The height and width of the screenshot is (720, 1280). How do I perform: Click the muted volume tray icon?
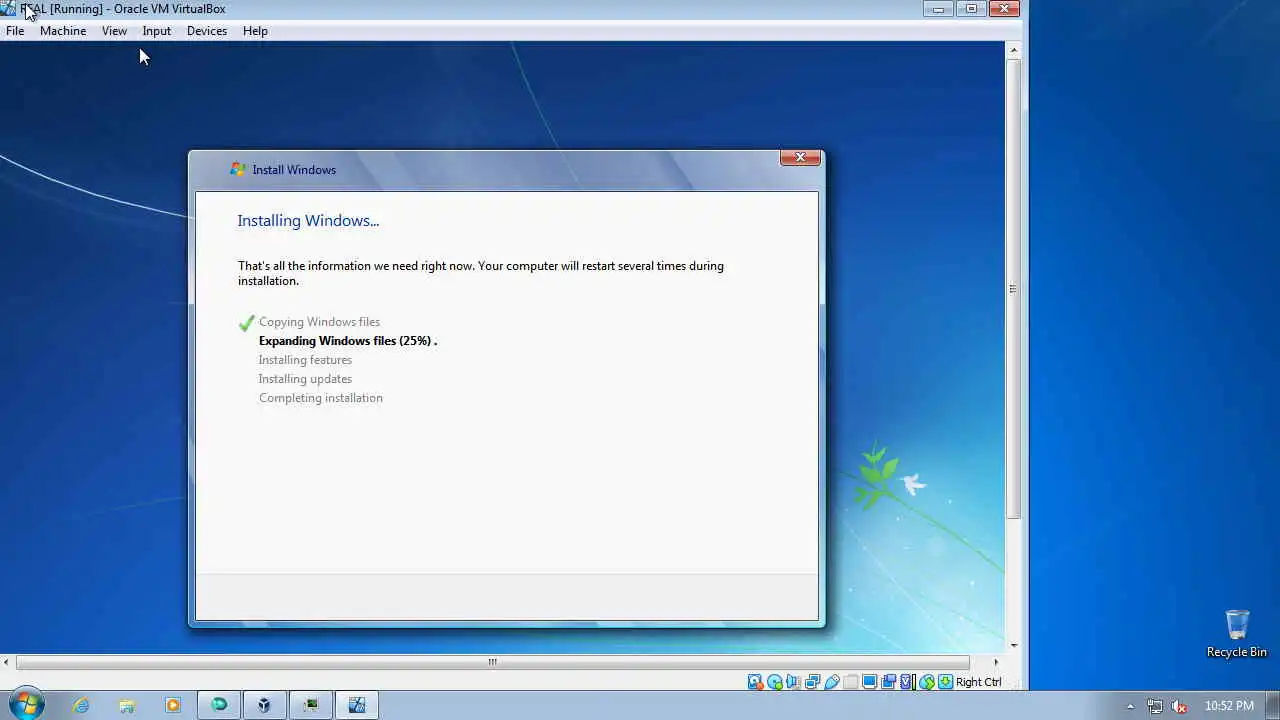click(x=1179, y=706)
